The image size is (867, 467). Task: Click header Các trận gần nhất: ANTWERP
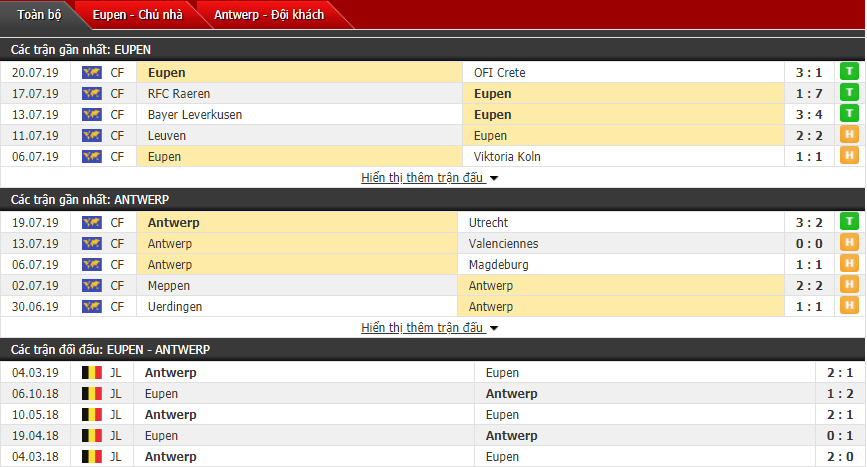point(90,200)
